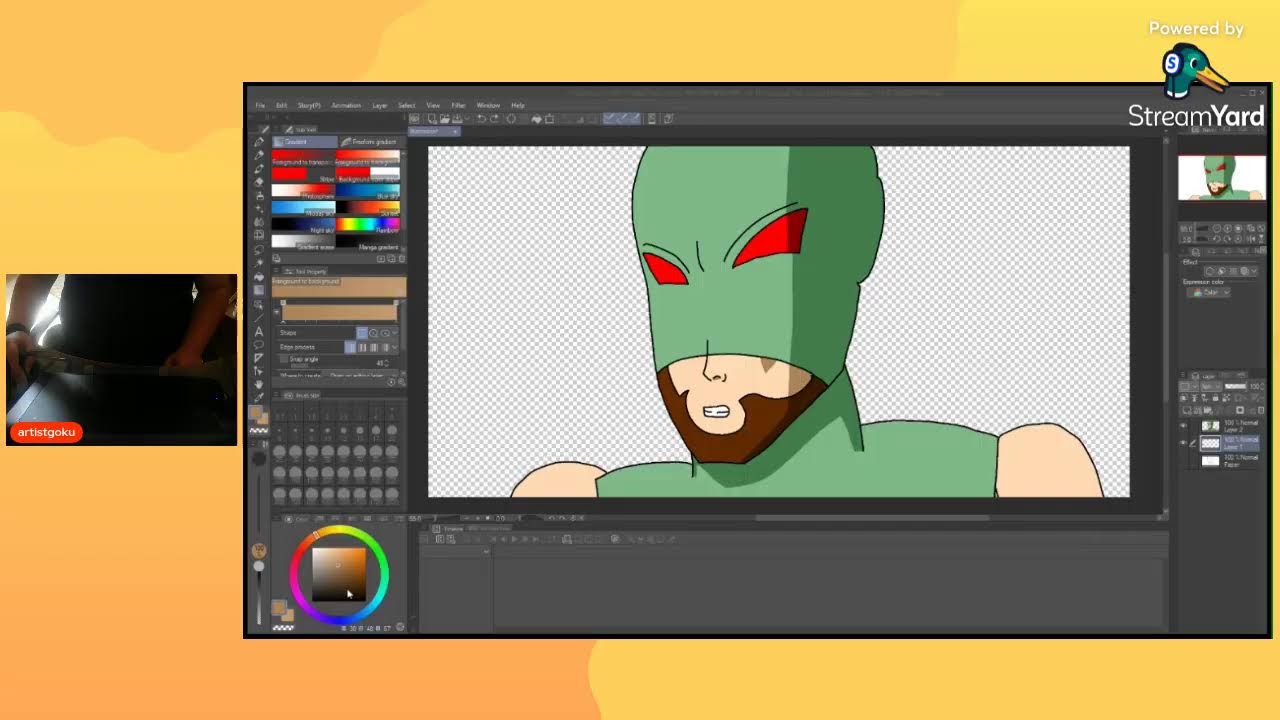Select the Fill bucket tool
1280x720 pixels.
[259, 277]
